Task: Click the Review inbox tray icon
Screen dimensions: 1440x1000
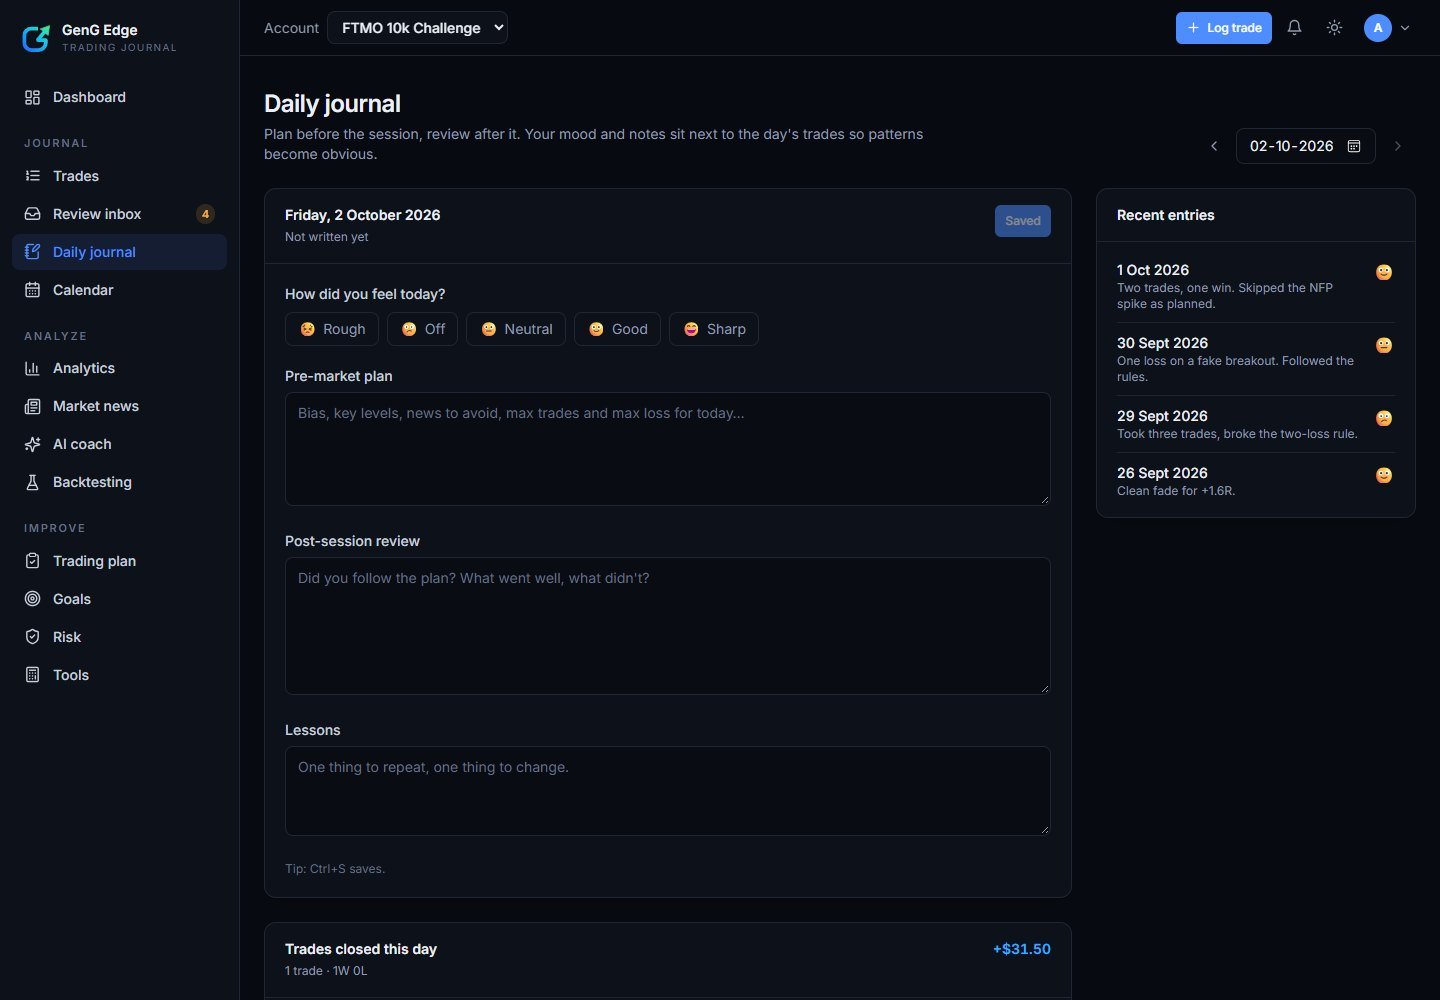Action: click(x=32, y=214)
